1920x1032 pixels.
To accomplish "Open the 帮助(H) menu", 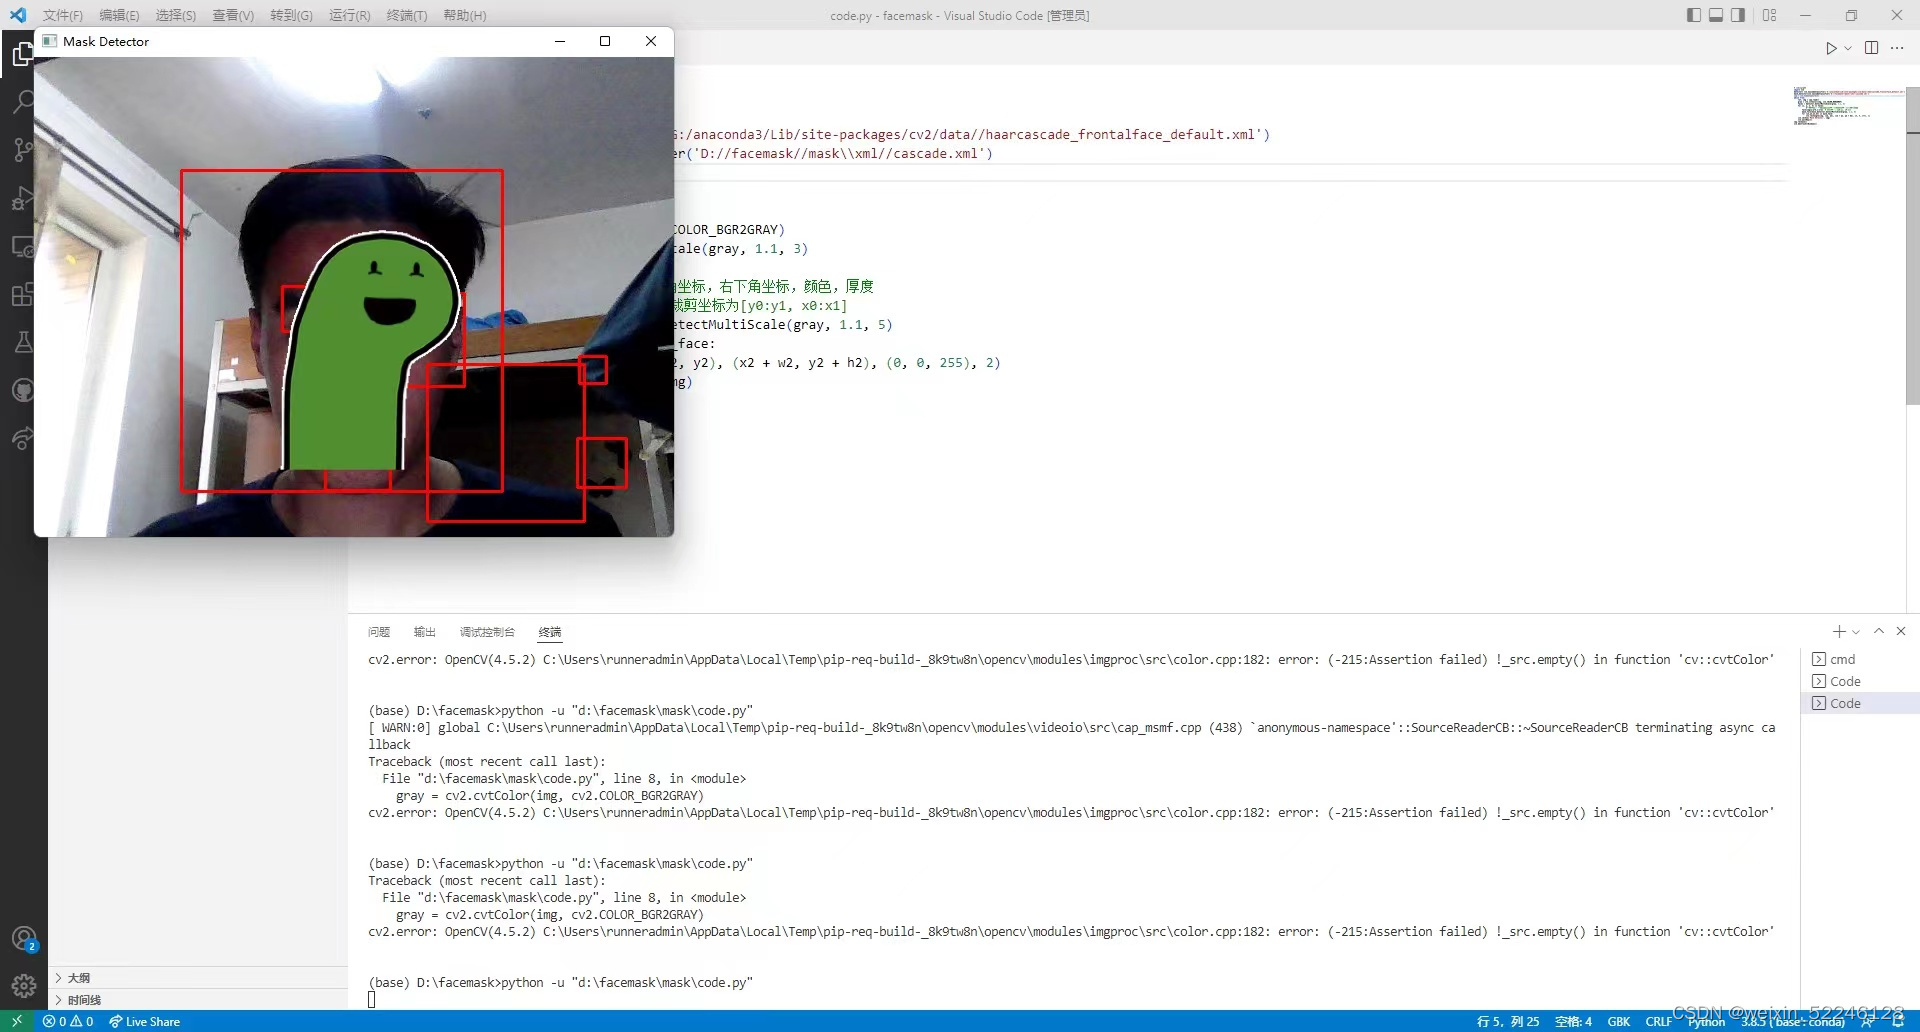I will pos(464,15).
